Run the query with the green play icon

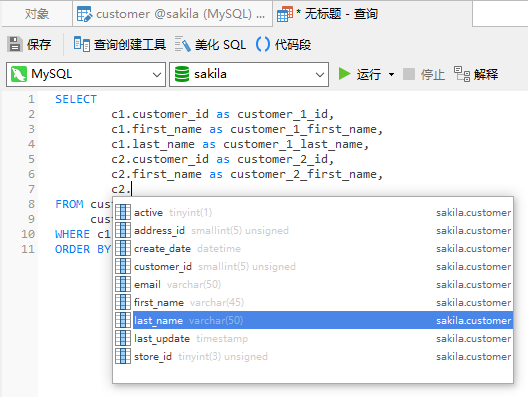[x=344, y=74]
